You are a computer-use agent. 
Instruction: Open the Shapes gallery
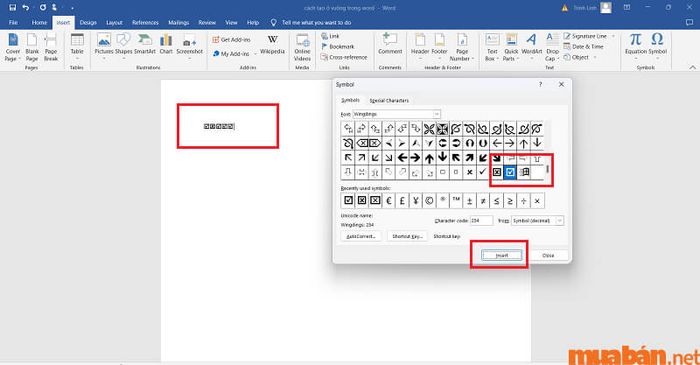[x=123, y=45]
